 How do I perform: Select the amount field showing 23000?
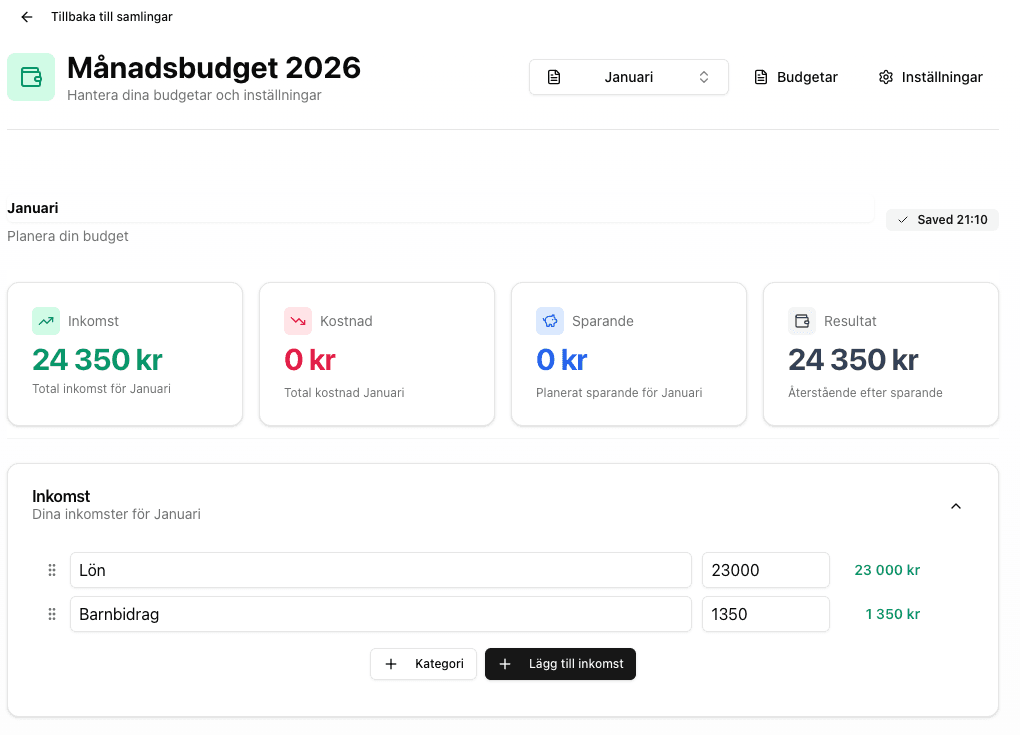765,570
